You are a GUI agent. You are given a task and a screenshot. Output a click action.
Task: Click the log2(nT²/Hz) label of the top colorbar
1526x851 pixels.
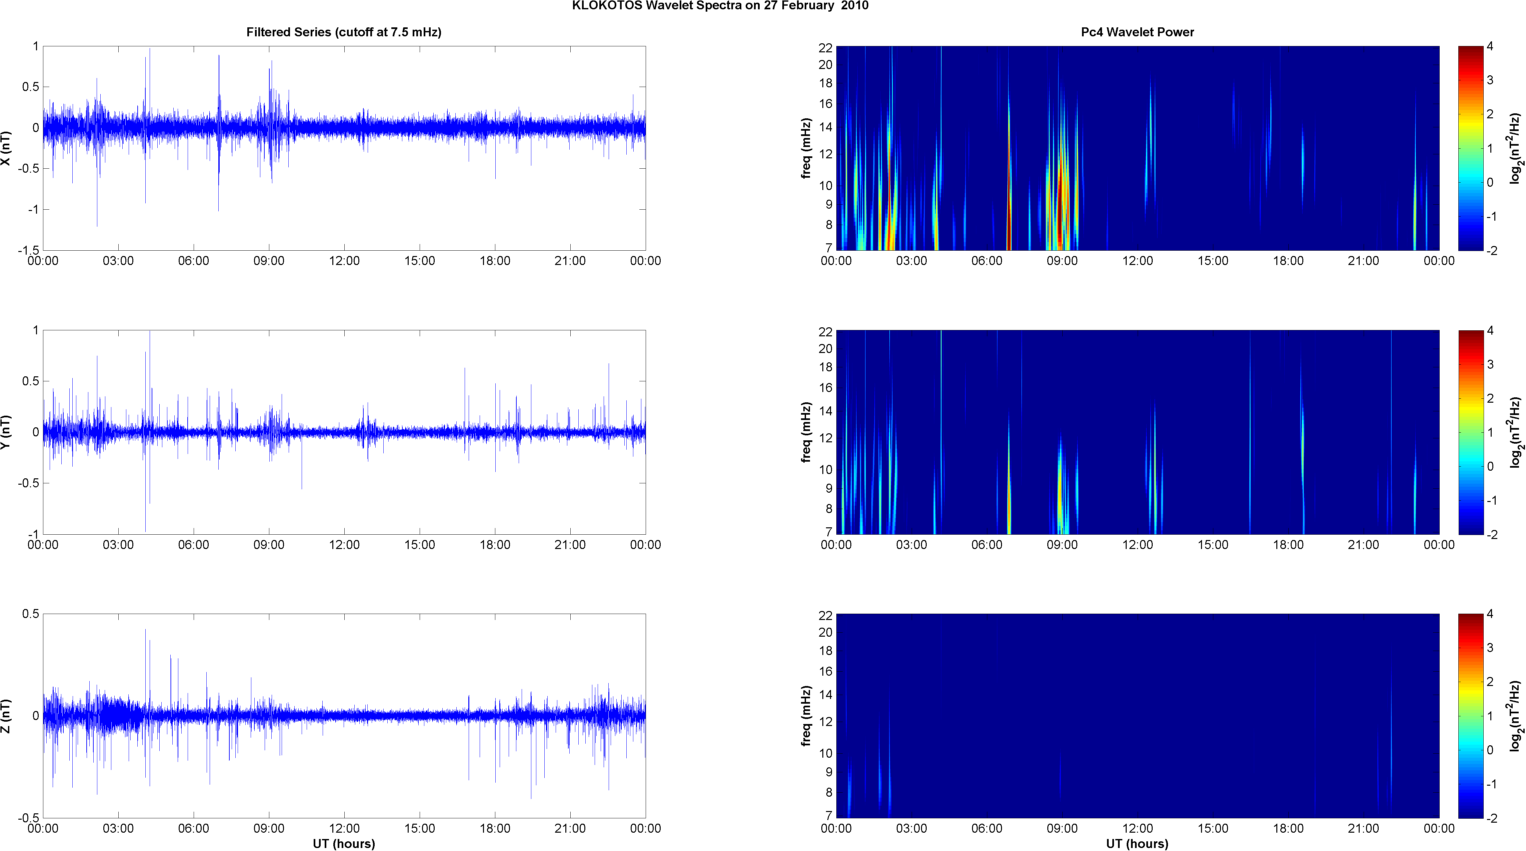[1516, 148]
